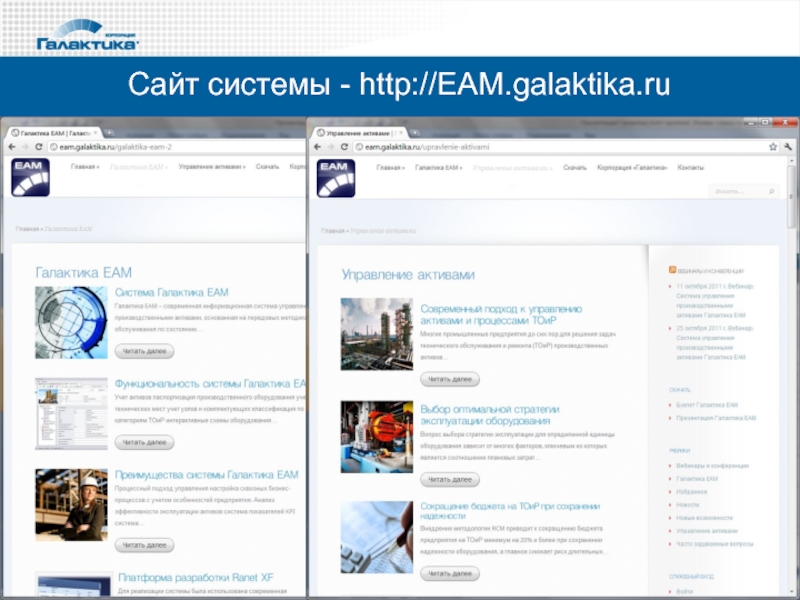Image resolution: width=800 pixels, height=600 pixels.
Task: Open Новые возможности category in sidebar
Action: point(704,518)
